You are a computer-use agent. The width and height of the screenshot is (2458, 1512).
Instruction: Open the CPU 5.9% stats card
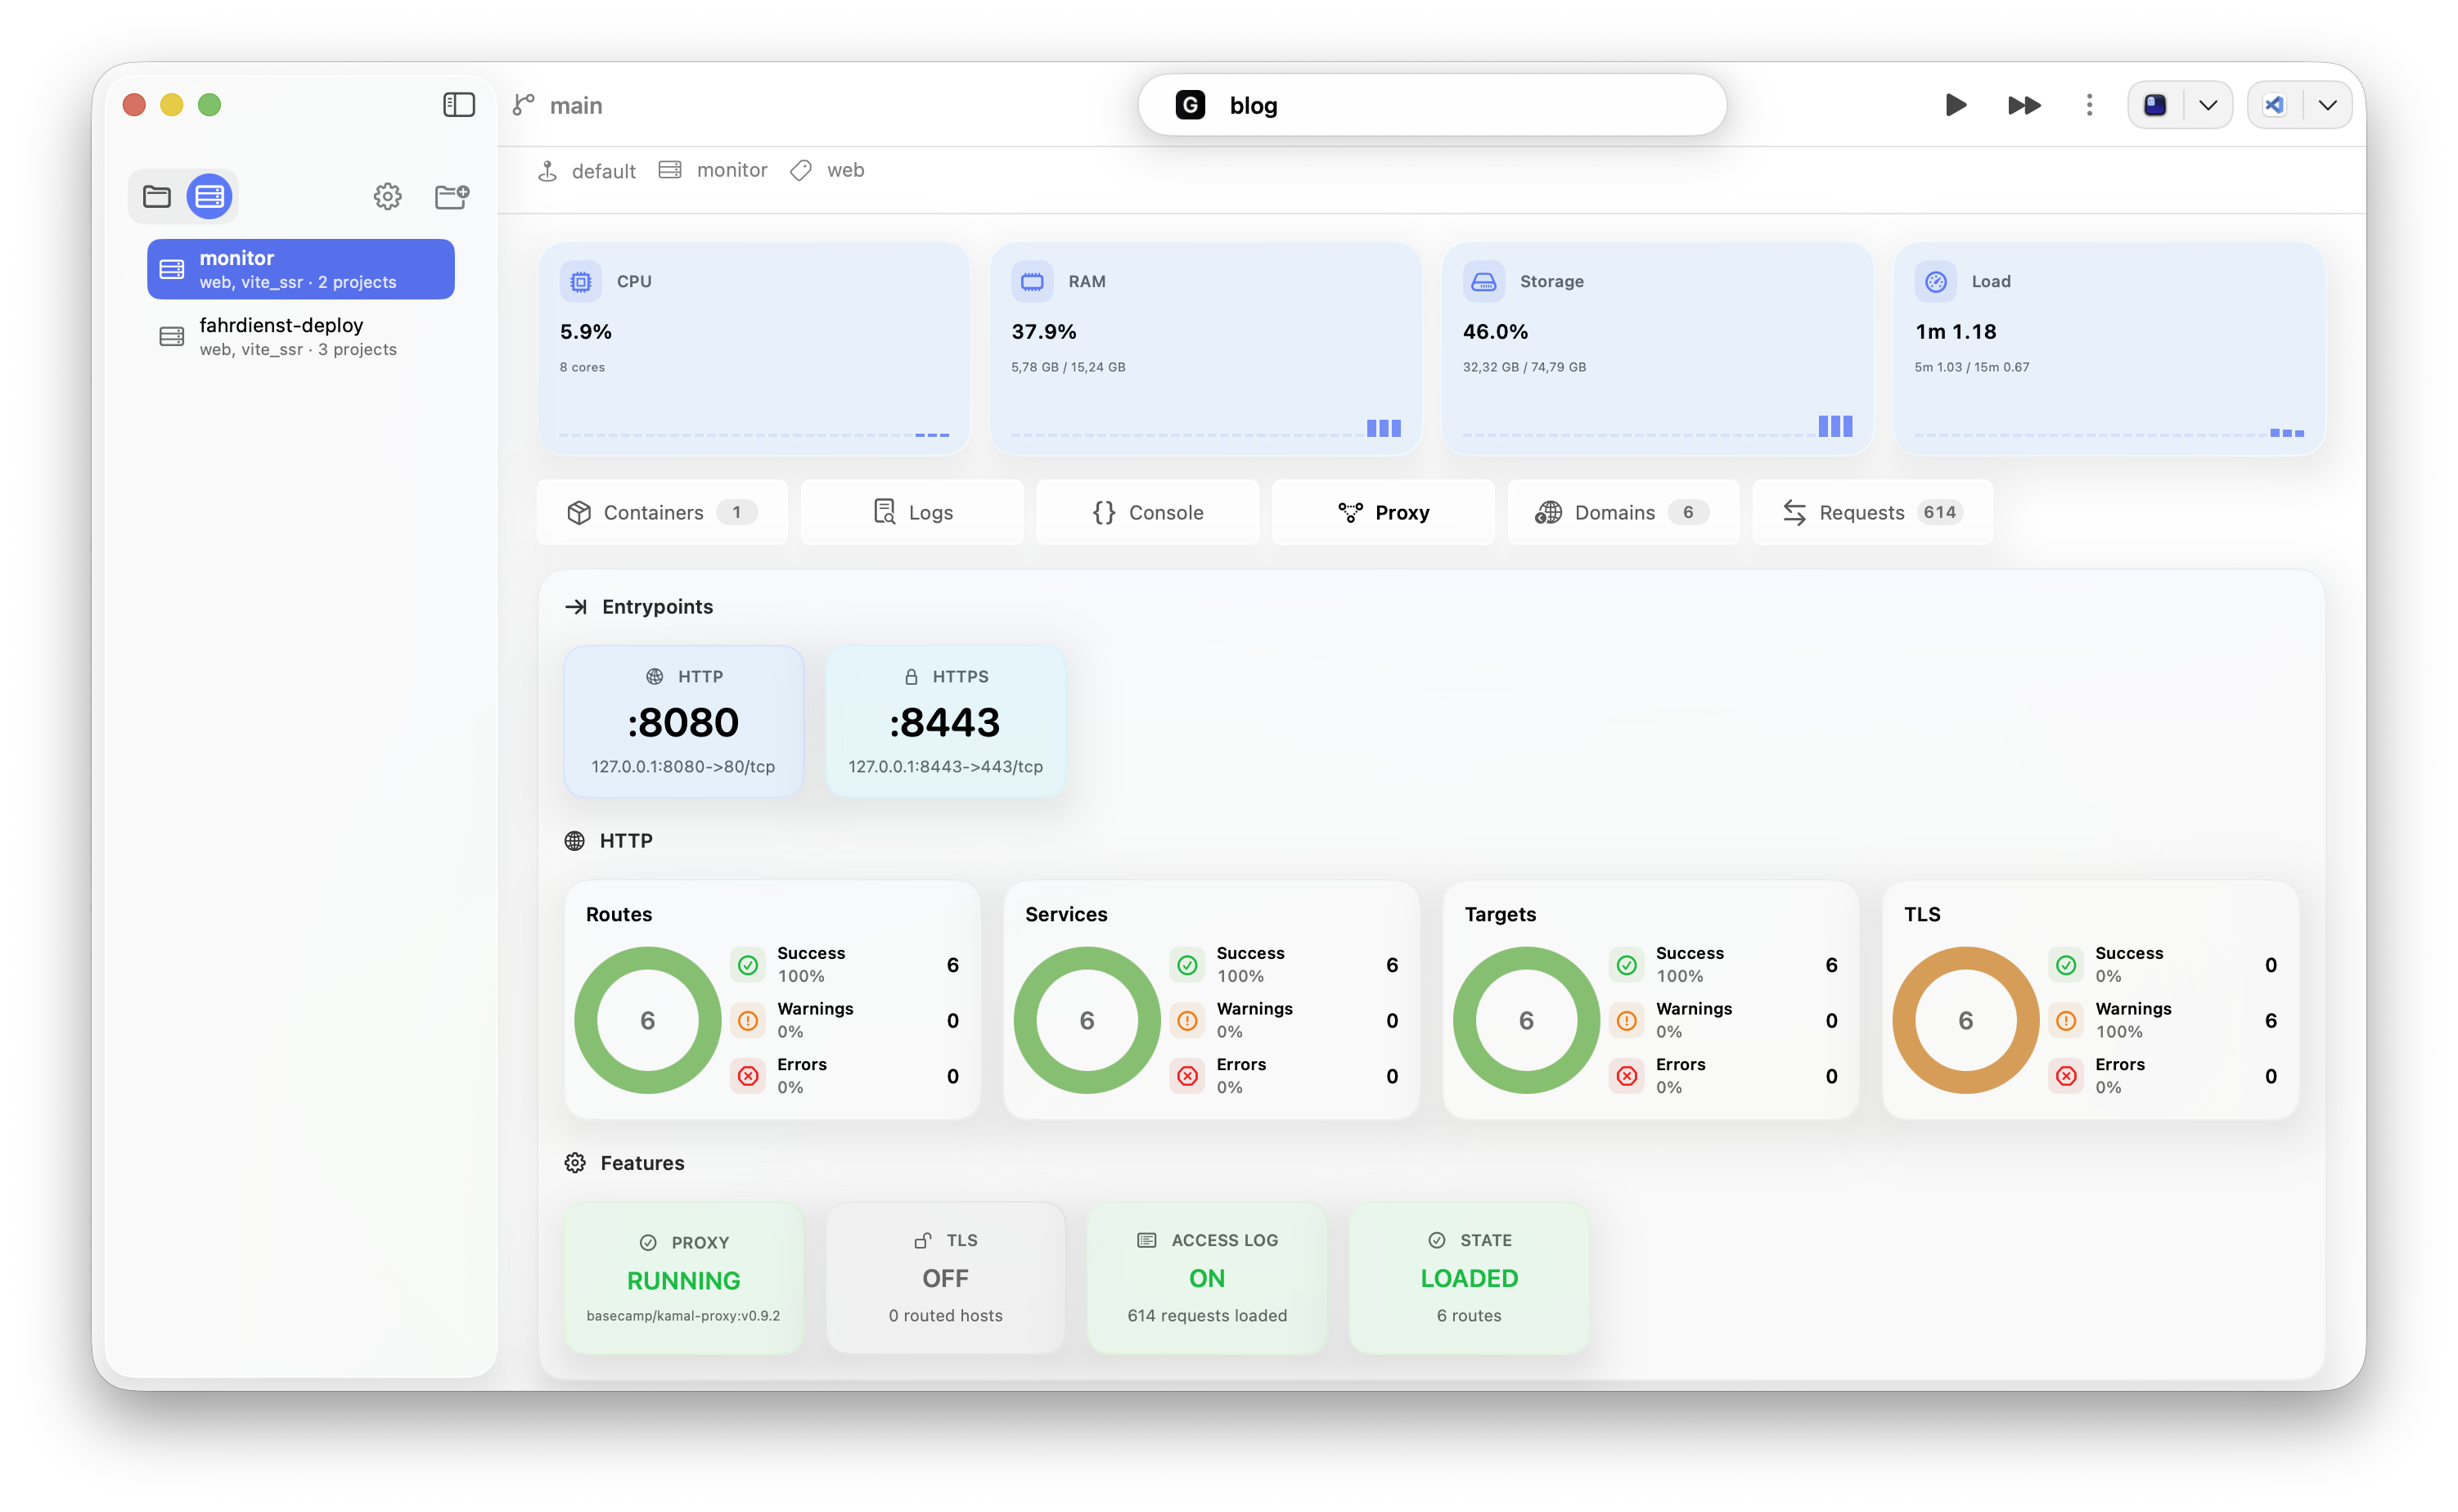pyautogui.click(x=754, y=348)
